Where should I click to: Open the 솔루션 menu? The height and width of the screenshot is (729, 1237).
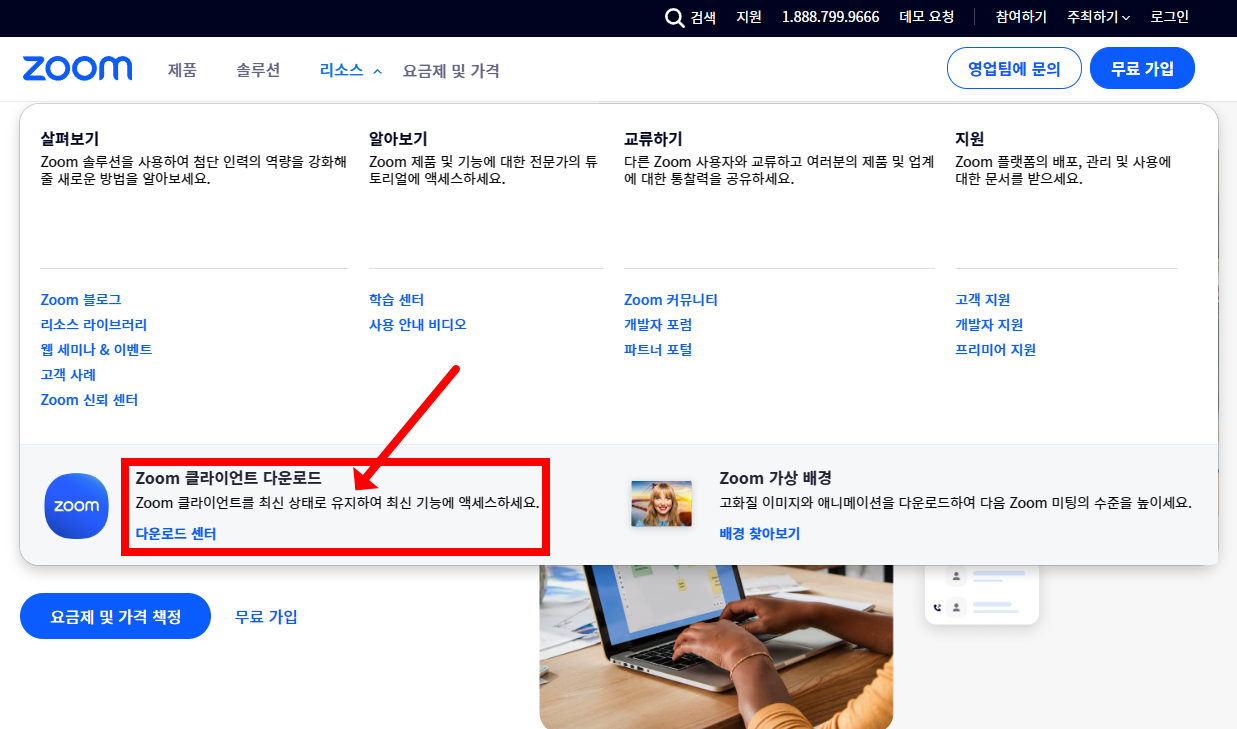pos(258,71)
